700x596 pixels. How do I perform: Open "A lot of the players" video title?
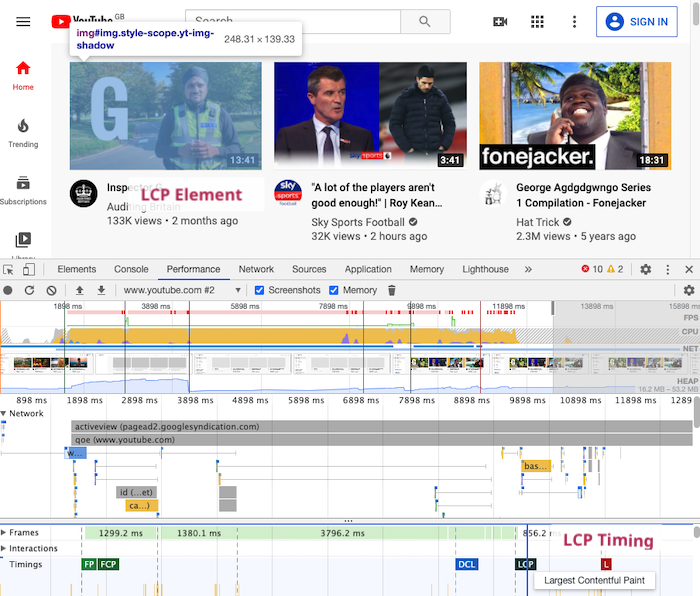tap(377, 195)
